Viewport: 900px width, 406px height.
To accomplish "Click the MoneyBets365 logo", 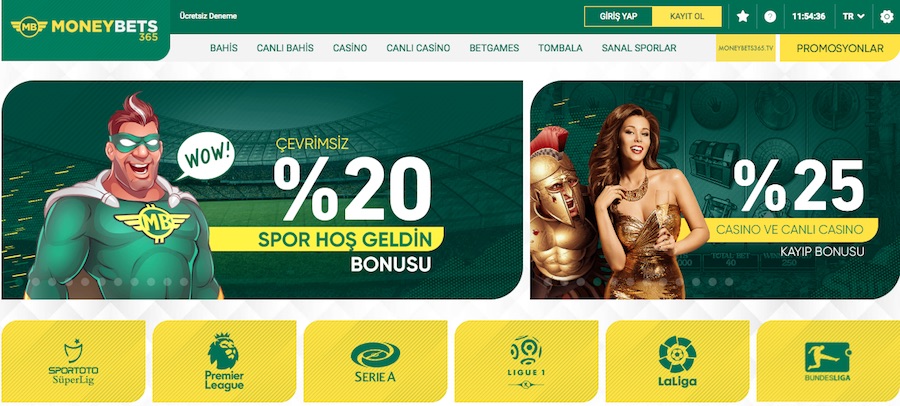I will point(84,29).
